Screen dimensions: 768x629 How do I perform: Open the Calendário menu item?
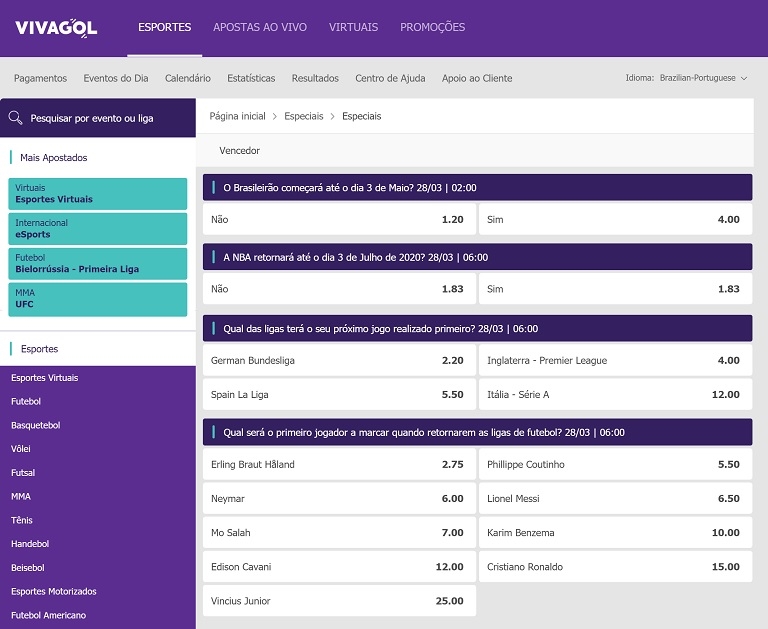[188, 78]
